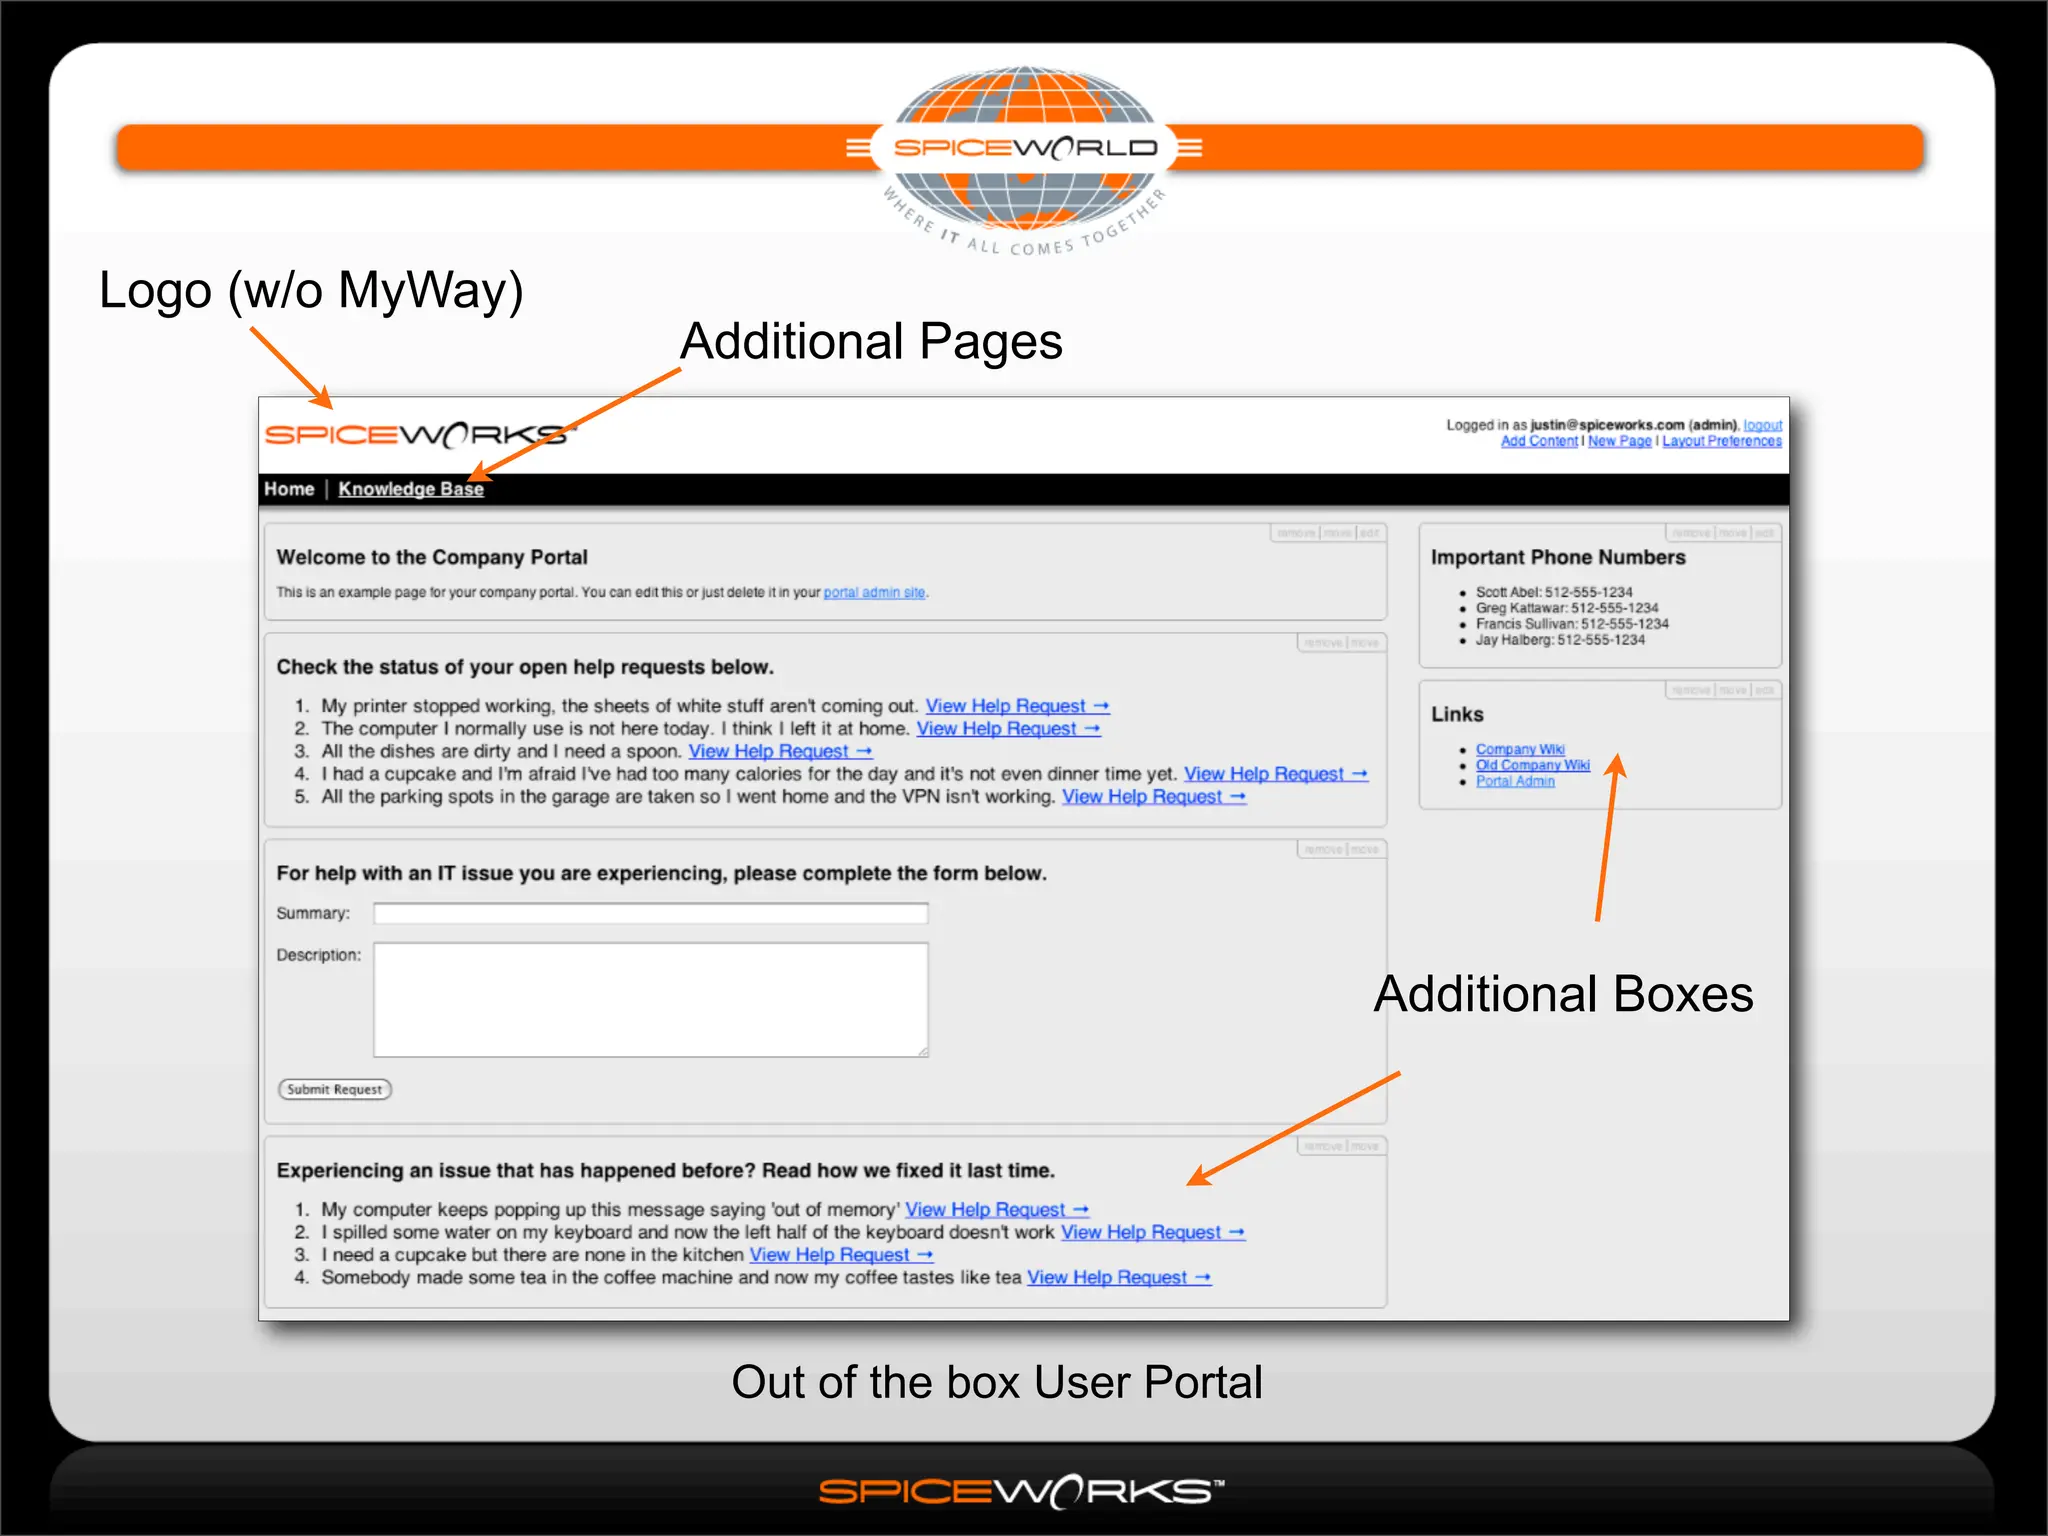Remove the Important Phone Numbers box
This screenshot has width=2048, height=1536.
1692,533
